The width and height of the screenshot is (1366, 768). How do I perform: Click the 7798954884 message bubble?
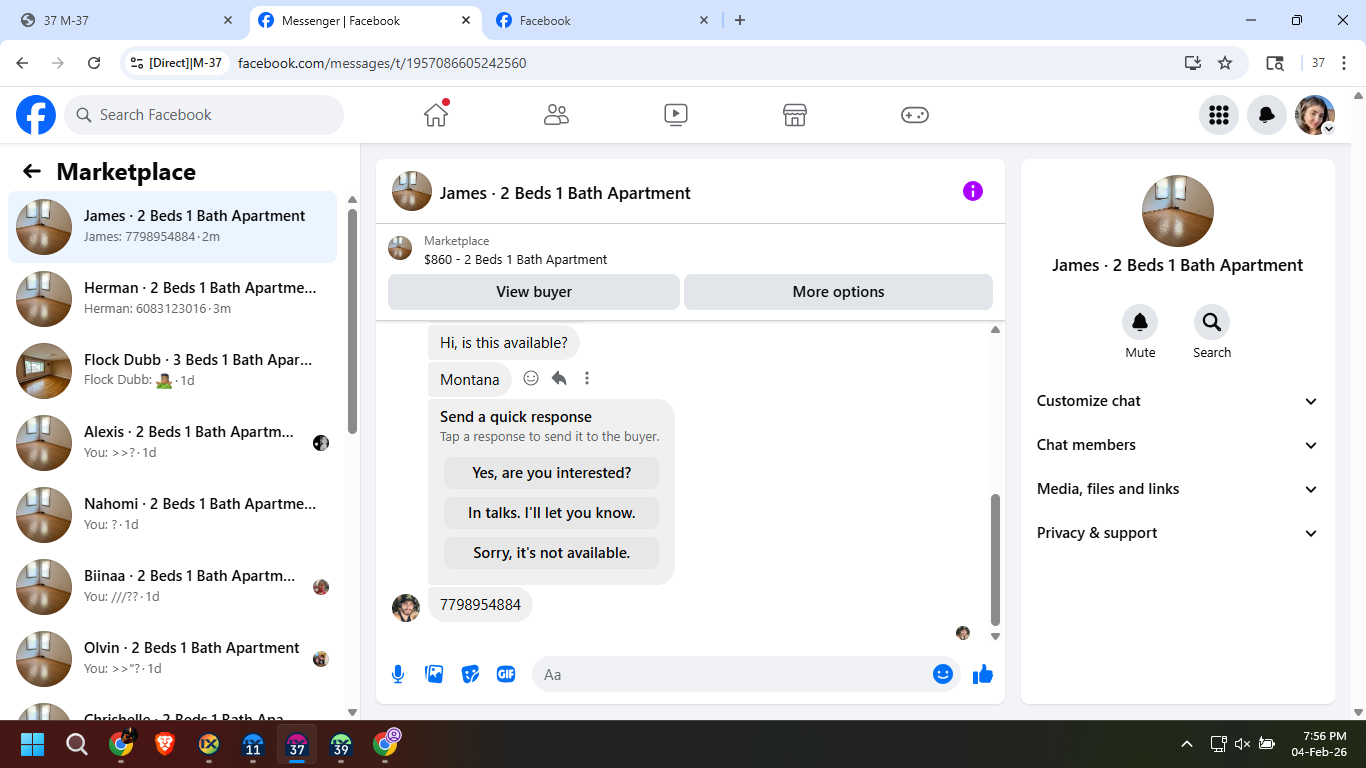click(480, 605)
